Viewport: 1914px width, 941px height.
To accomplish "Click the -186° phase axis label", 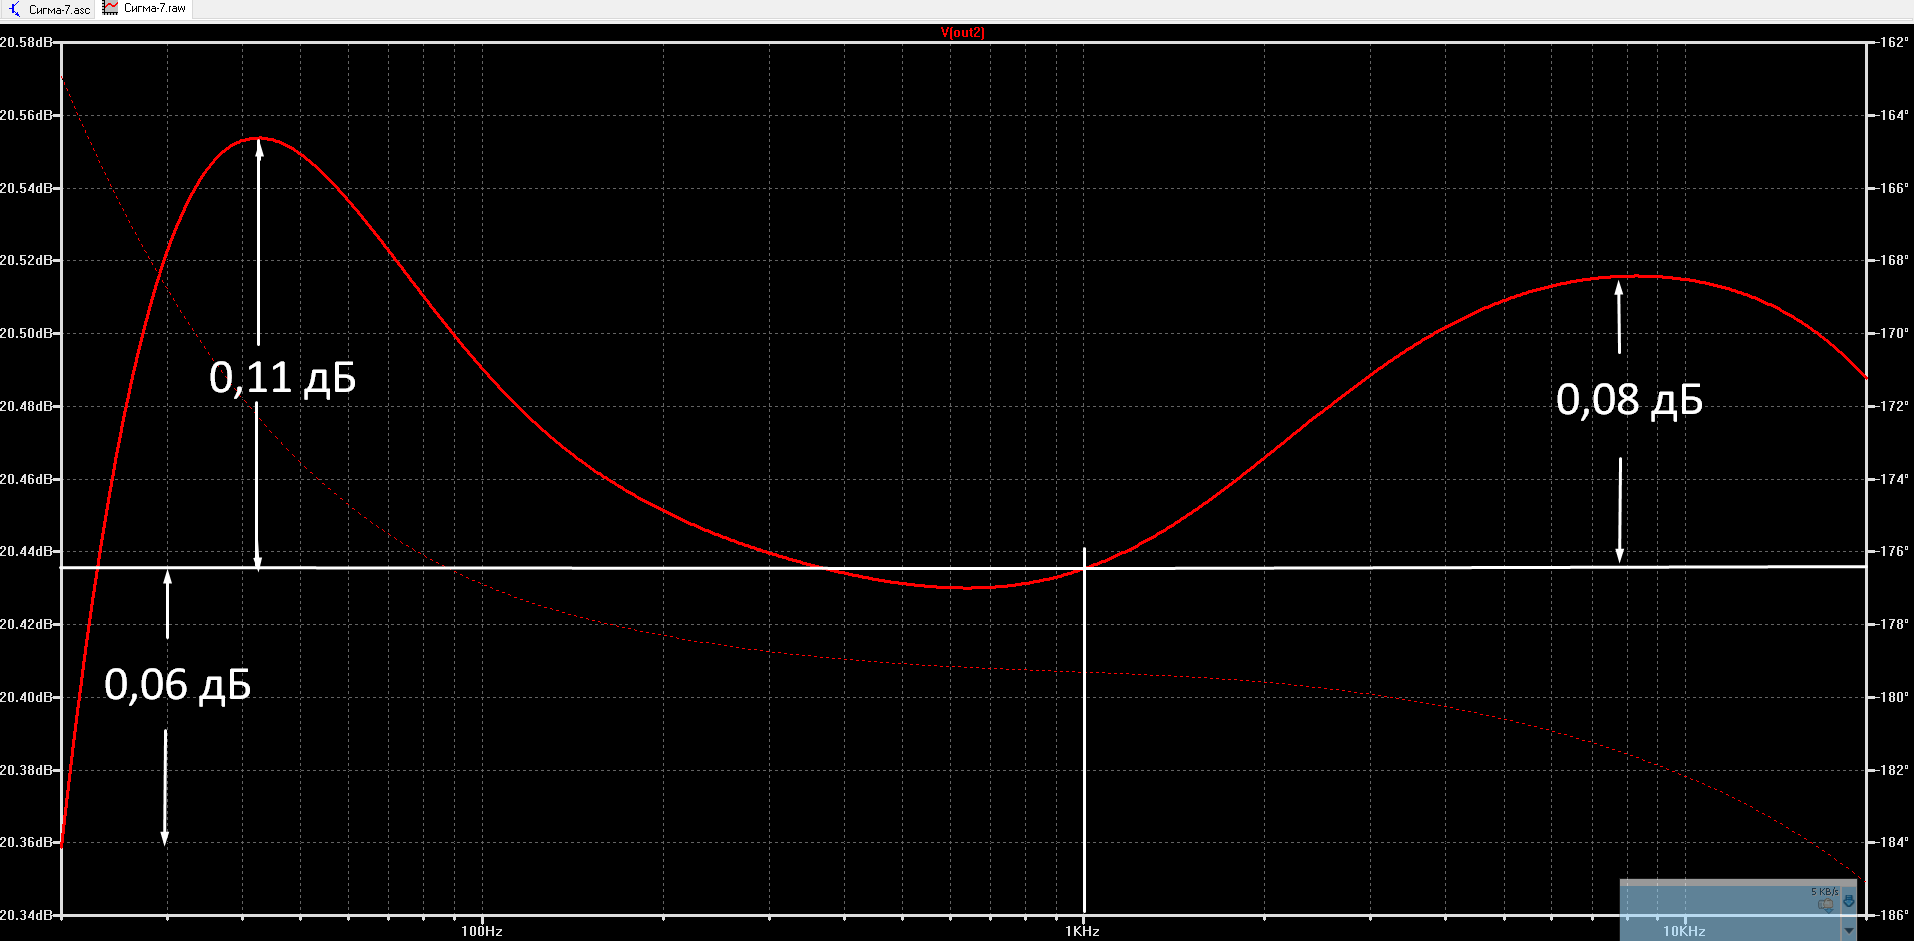I will click(1892, 915).
